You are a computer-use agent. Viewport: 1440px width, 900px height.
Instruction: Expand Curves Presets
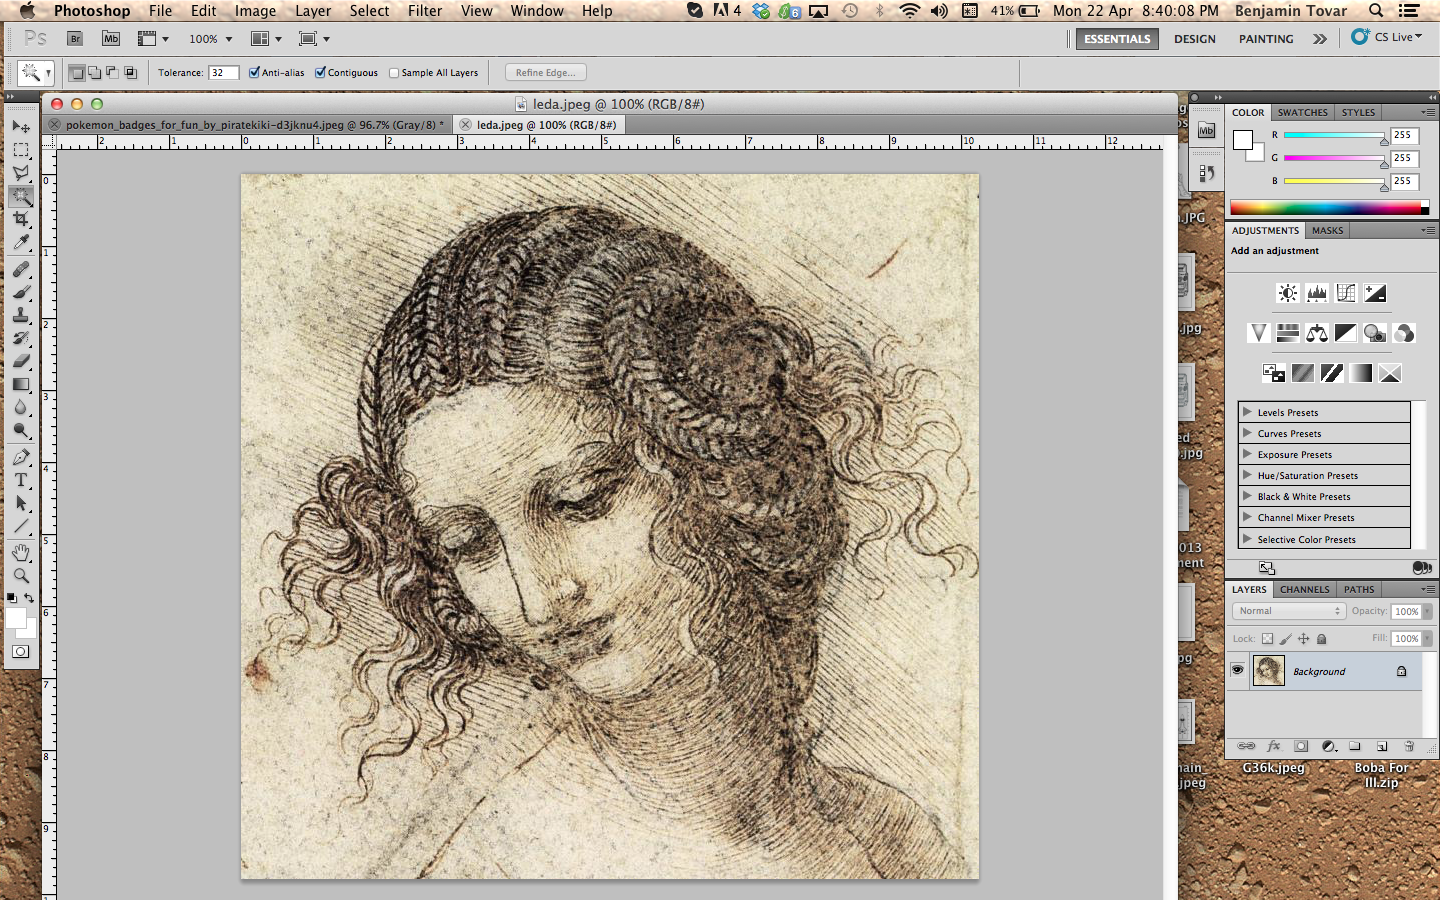pos(1247,433)
